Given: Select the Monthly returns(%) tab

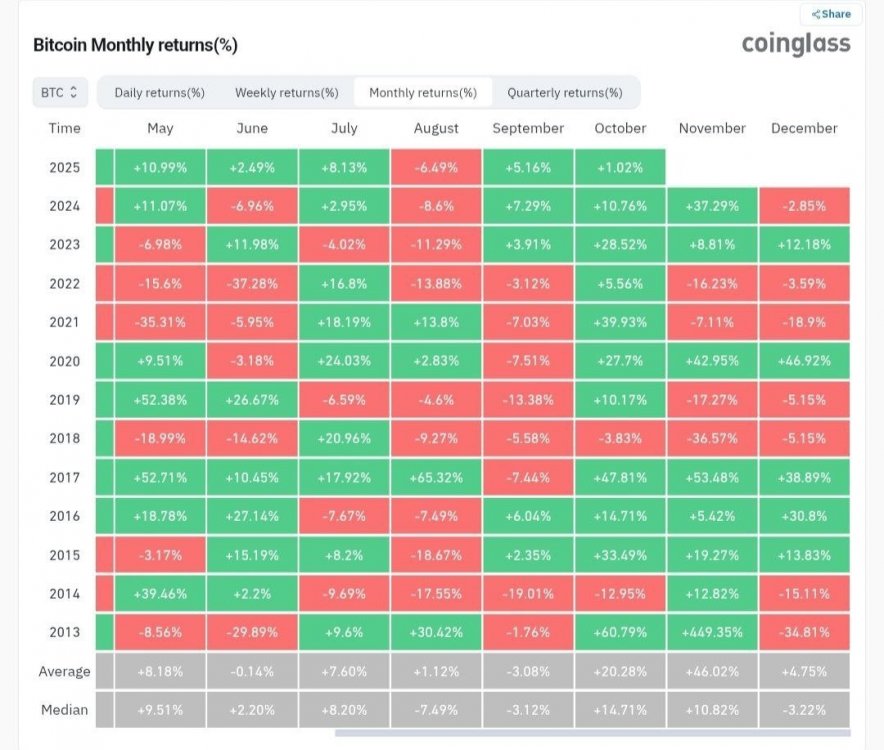Looking at the screenshot, I should (423, 93).
